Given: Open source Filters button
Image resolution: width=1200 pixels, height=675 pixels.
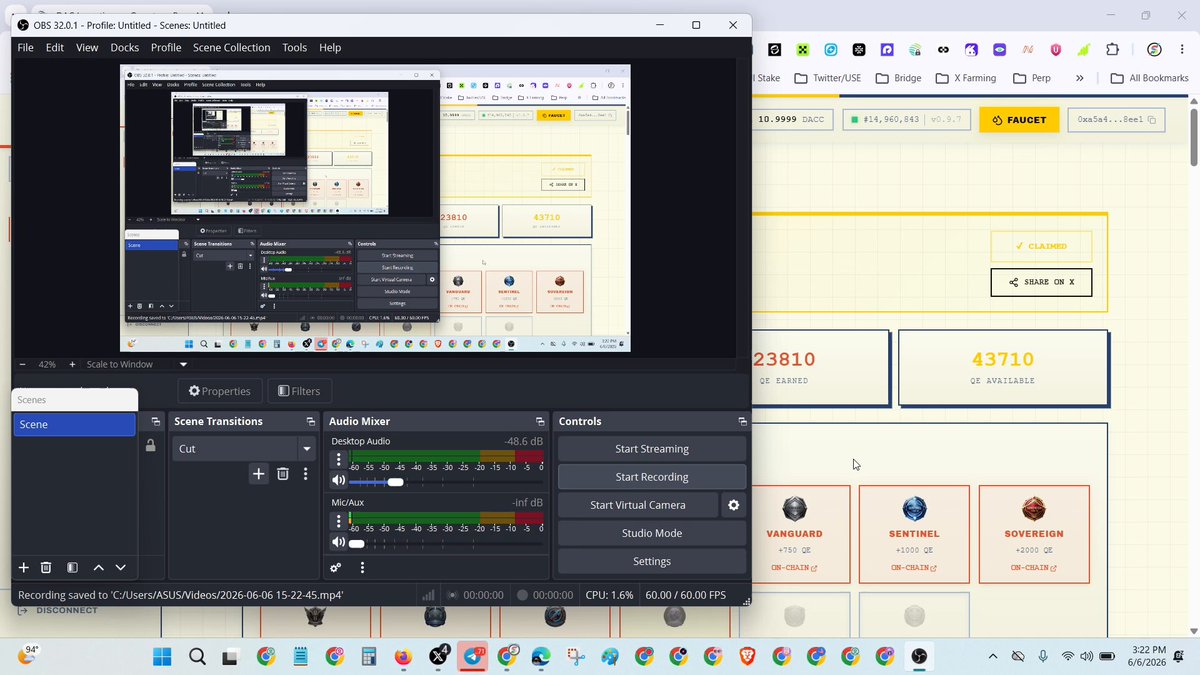Looking at the screenshot, I should click(x=300, y=391).
